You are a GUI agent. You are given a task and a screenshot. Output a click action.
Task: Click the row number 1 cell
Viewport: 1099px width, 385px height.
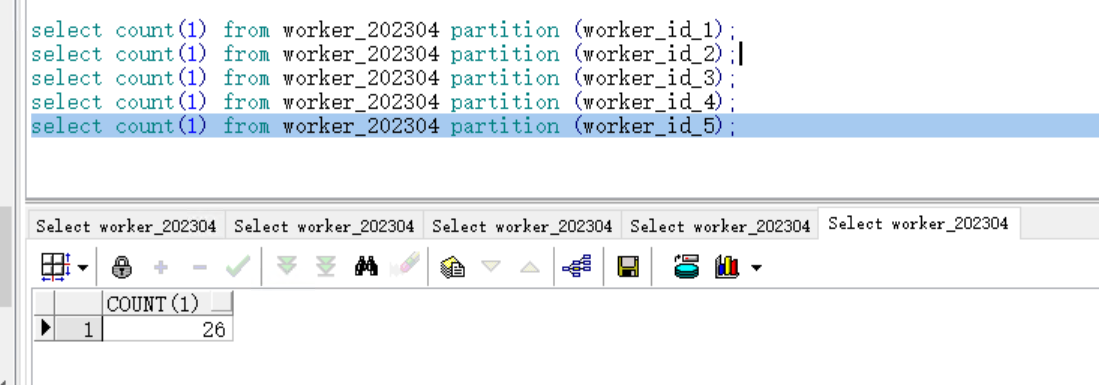tap(79, 329)
